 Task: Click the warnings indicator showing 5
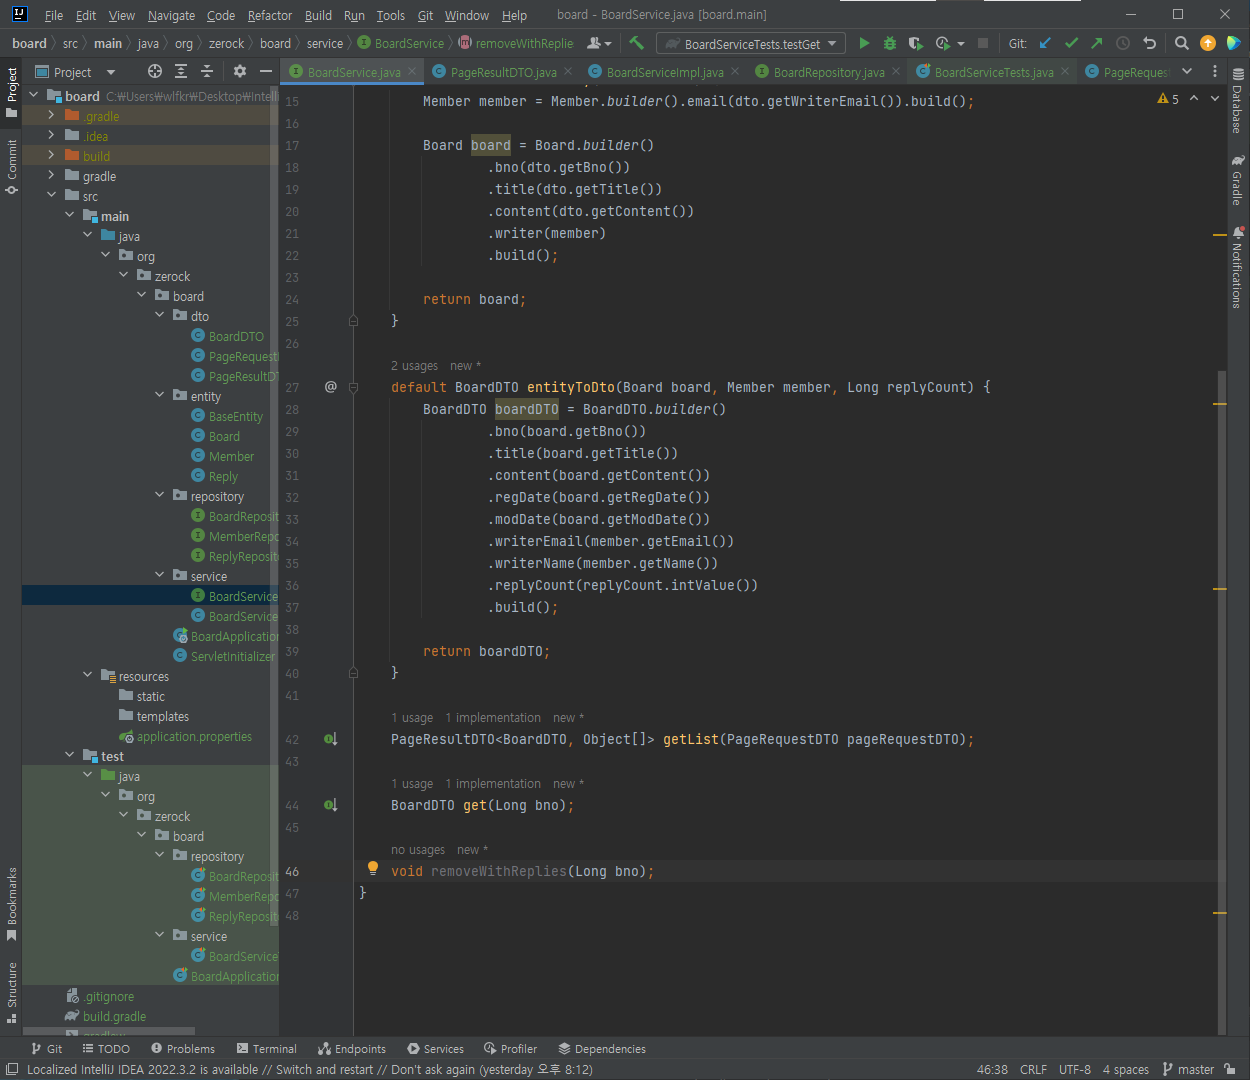[x=1168, y=99]
